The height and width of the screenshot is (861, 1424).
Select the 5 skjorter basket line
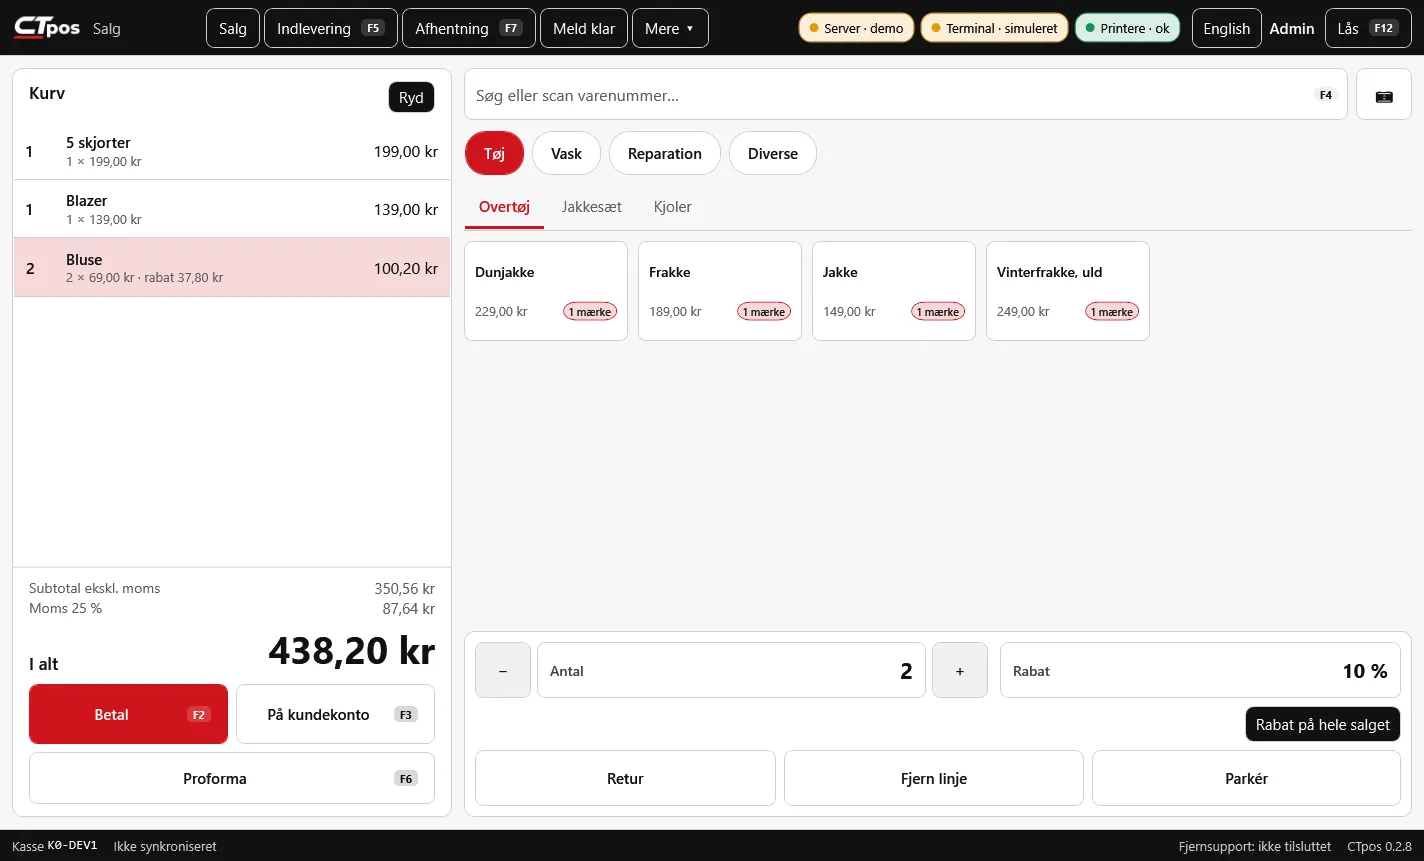[x=232, y=151]
